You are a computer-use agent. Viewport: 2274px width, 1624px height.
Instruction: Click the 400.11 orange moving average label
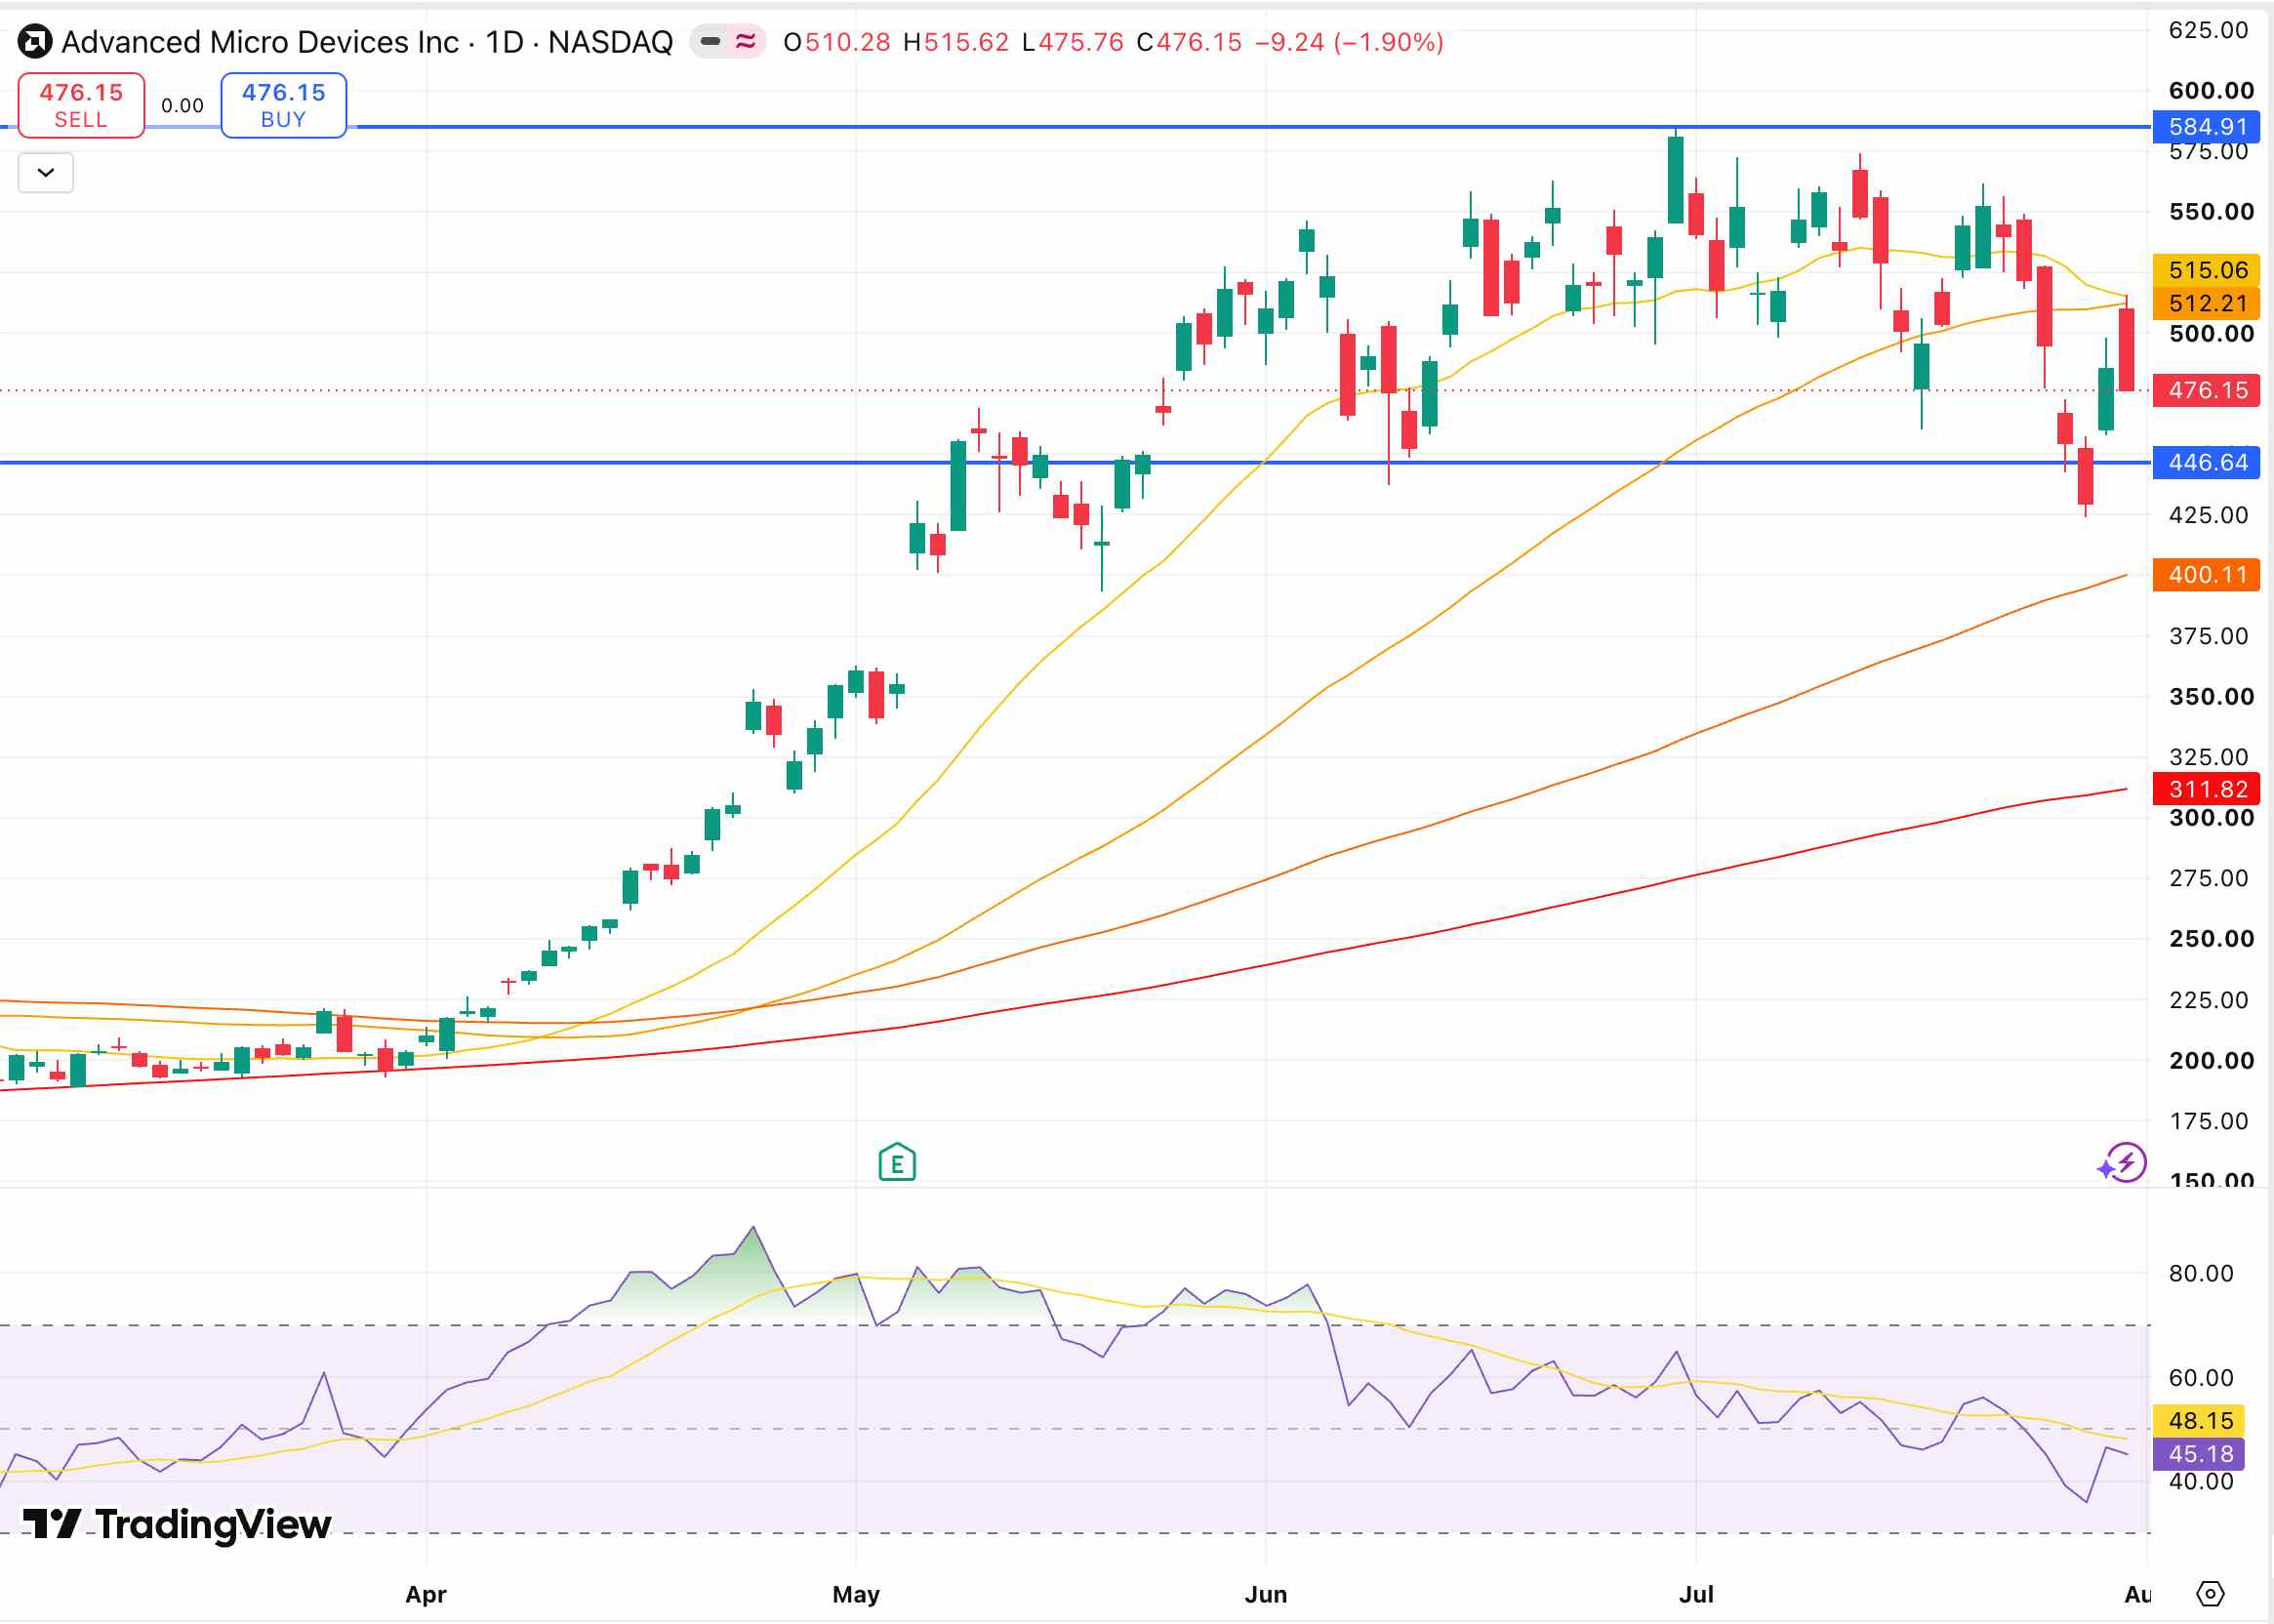tap(2206, 575)
